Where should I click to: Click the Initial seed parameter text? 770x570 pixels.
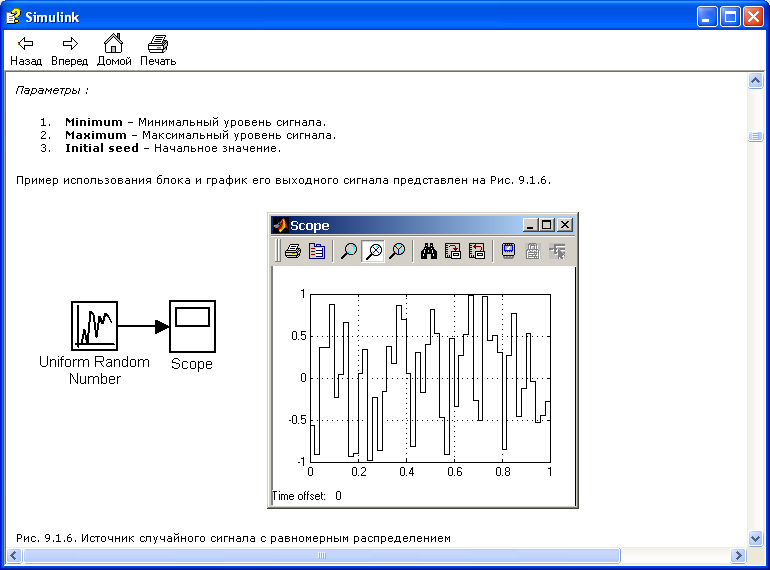[x=102, y=148]
